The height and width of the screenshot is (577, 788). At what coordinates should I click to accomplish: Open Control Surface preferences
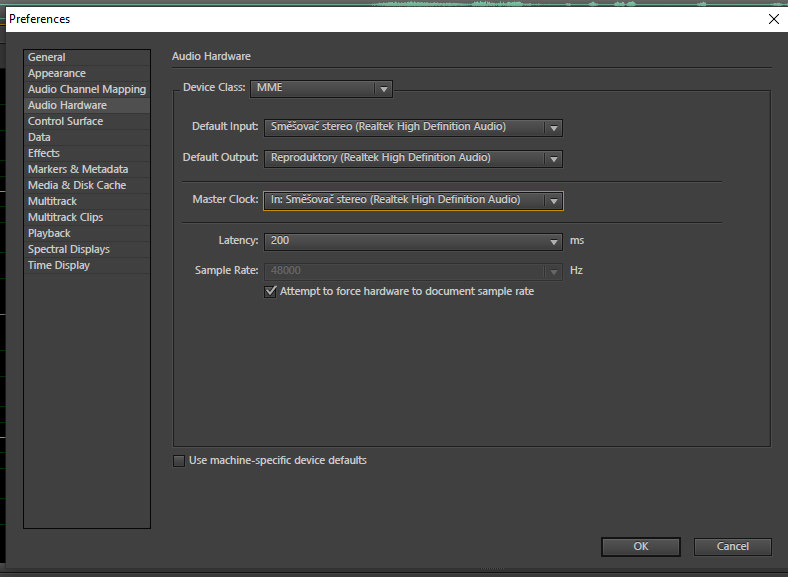[x=65, y=121]
